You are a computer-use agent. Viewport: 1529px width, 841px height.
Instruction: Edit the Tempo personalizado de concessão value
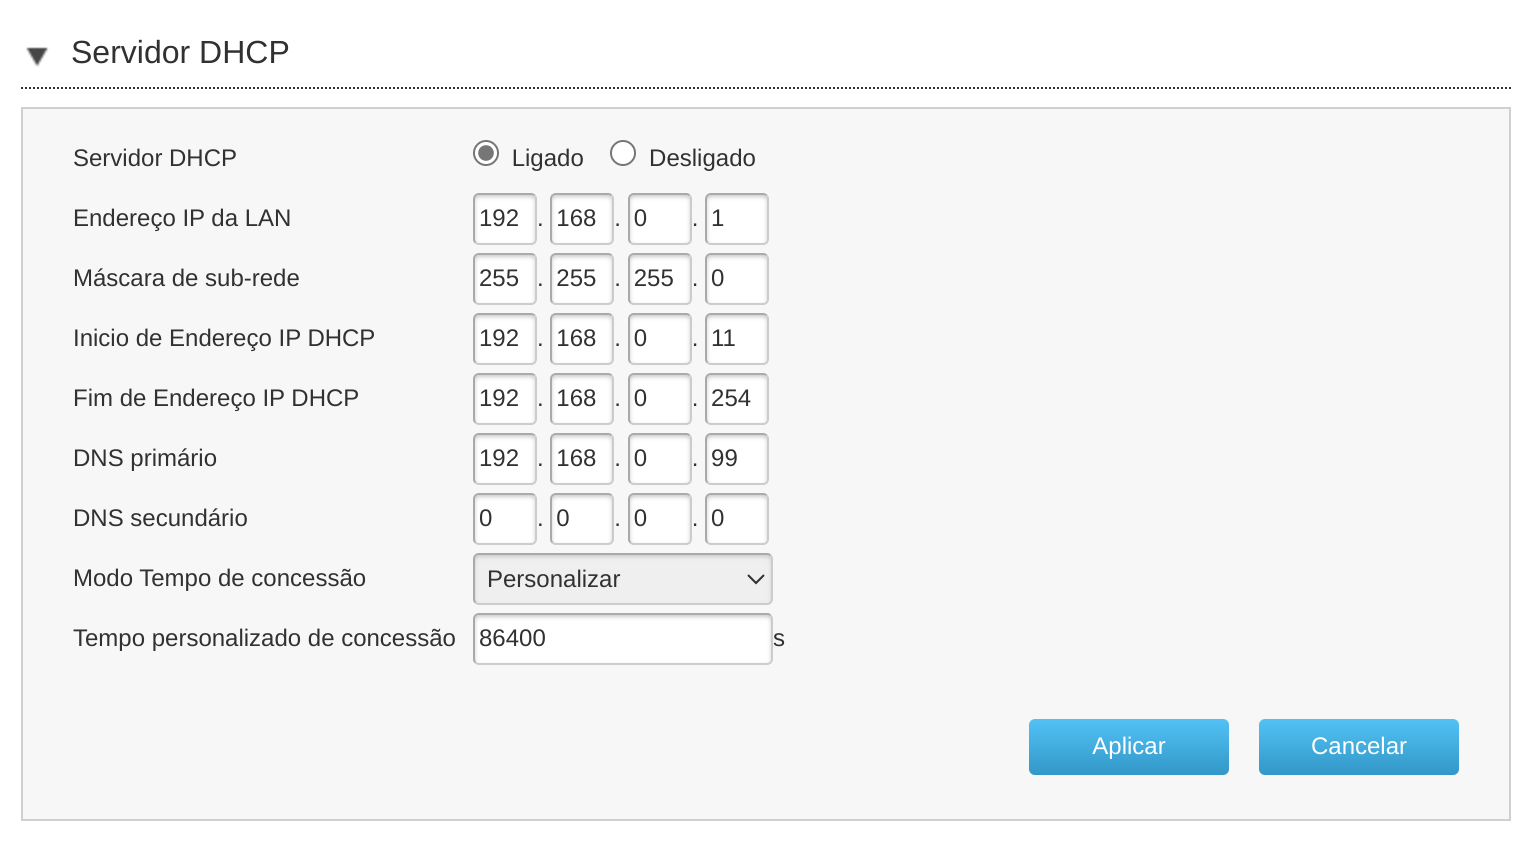[x=622, y=638]
